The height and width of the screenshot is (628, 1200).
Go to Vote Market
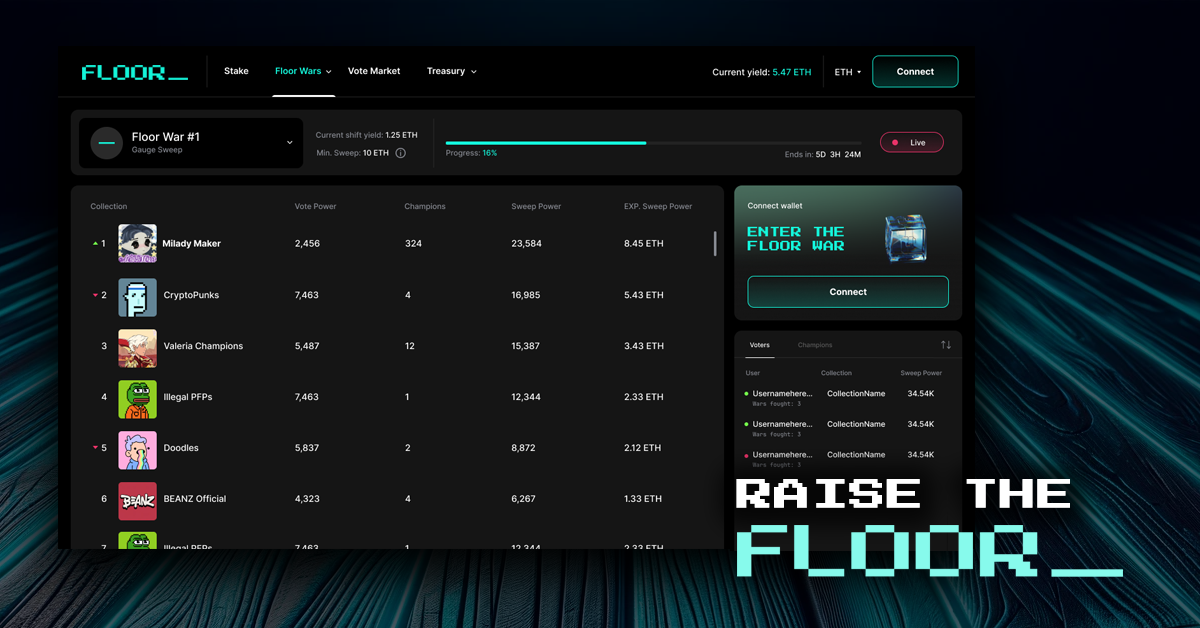(374, 72)
